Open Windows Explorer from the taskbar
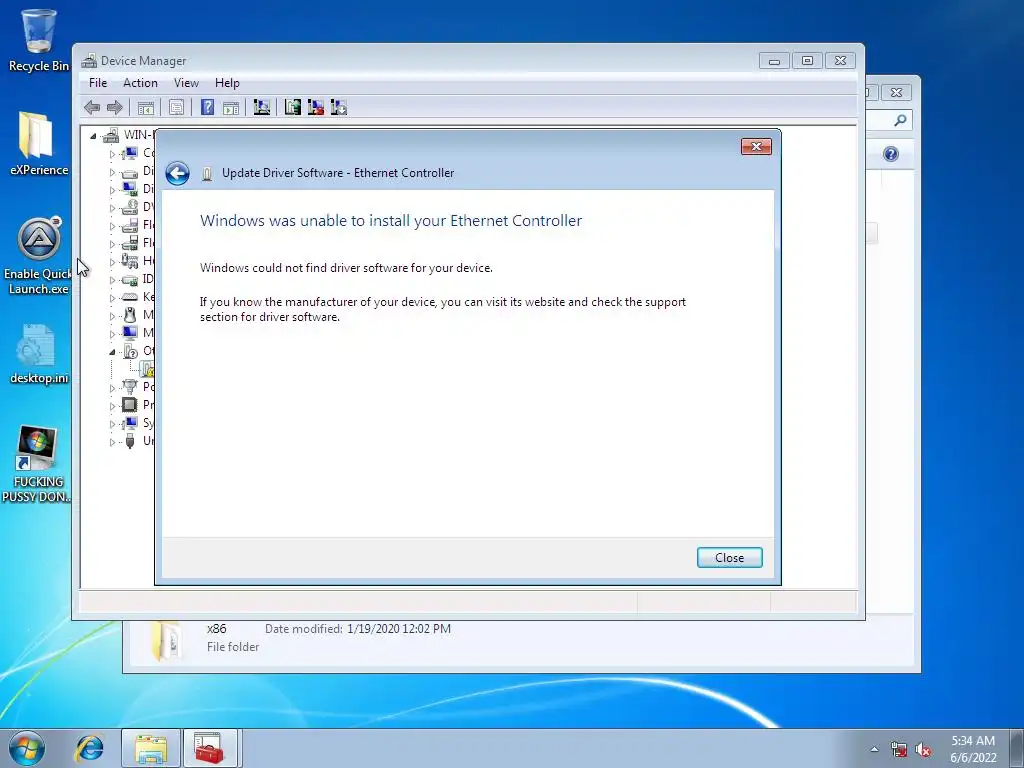Viewport: 1024px width, 768px height. [151, 748]
